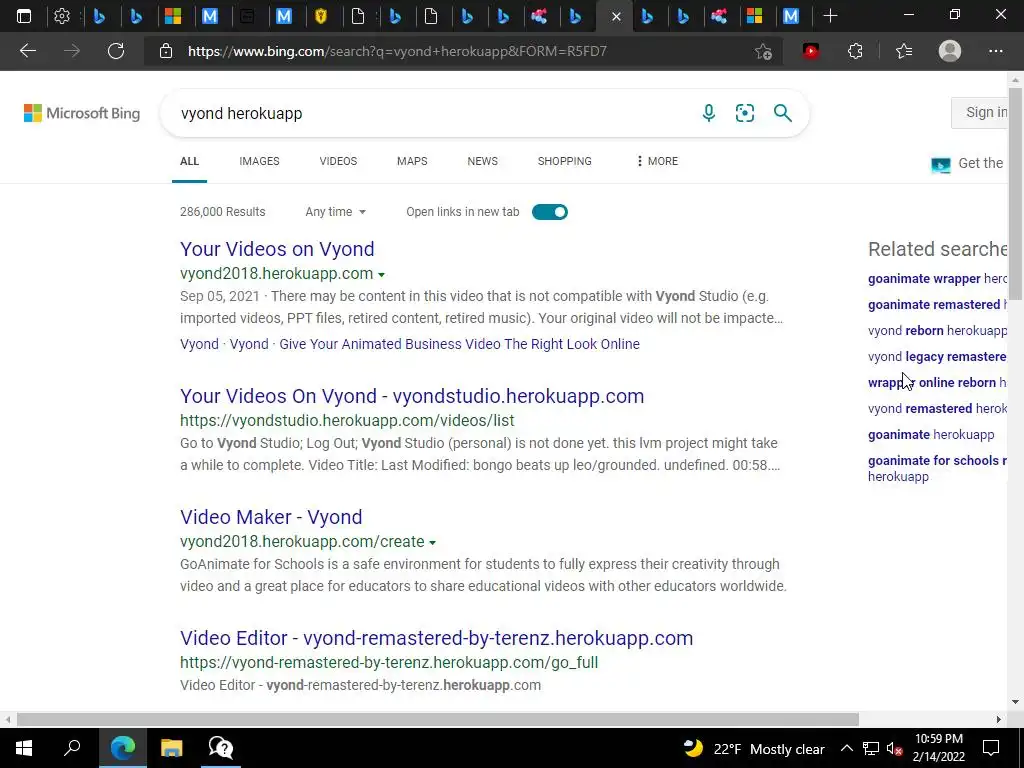
Task: Click the vertical page scrollbar
Action: [1015, 193]
